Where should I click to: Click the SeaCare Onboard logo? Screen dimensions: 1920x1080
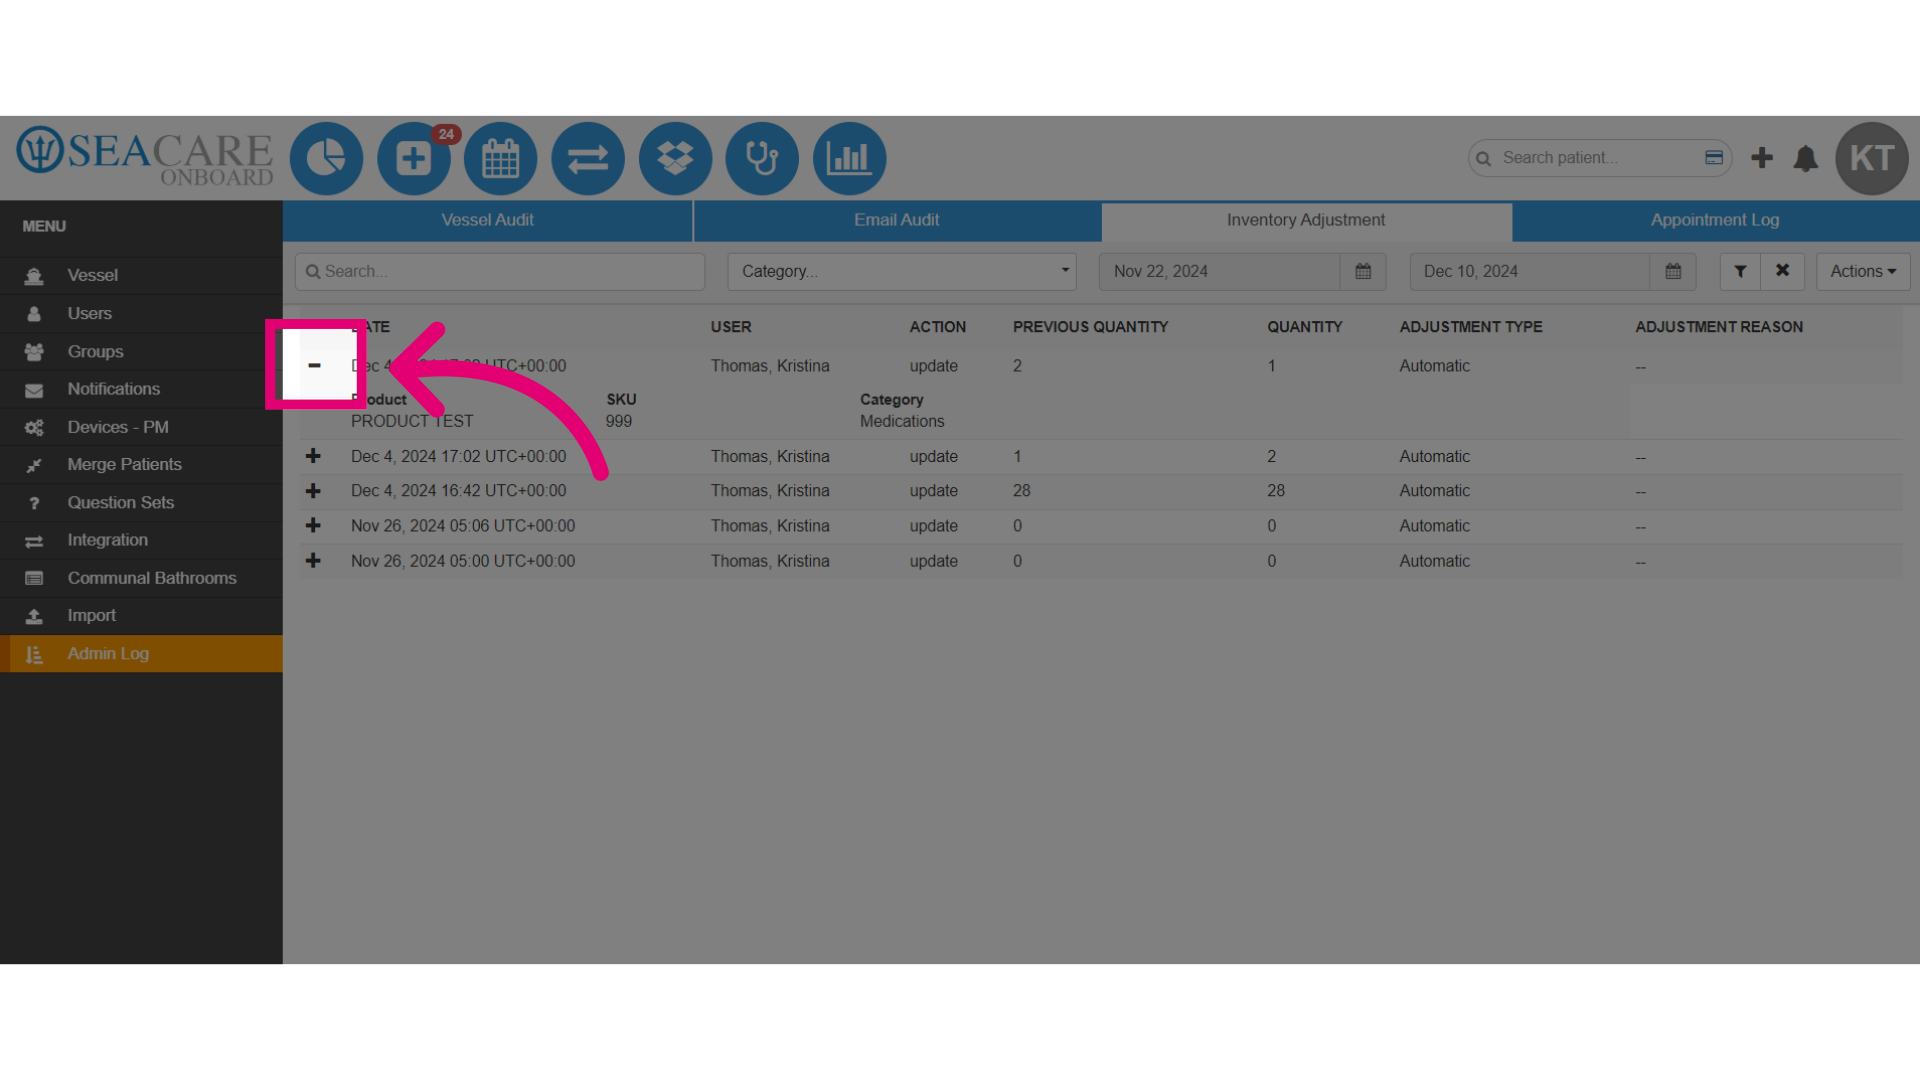click(x=145, y=156)
